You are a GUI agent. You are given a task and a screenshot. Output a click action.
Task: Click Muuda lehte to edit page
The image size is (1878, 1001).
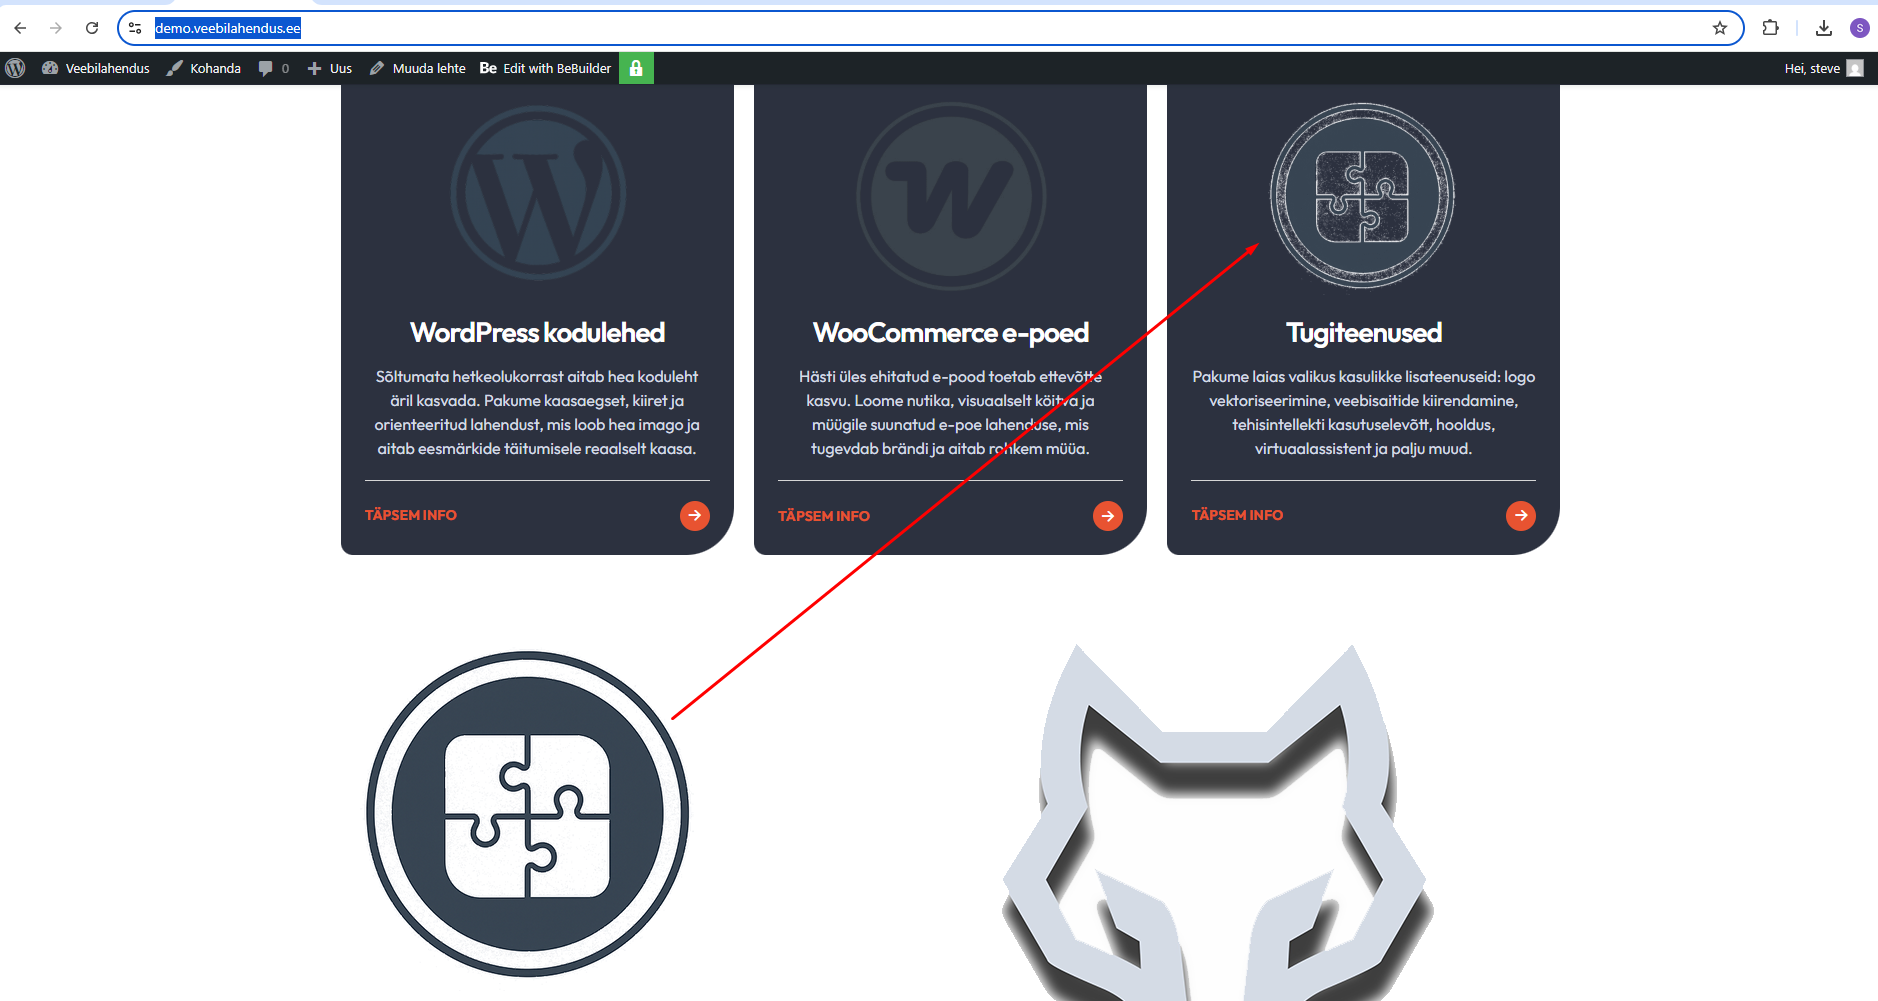(418, 68)
